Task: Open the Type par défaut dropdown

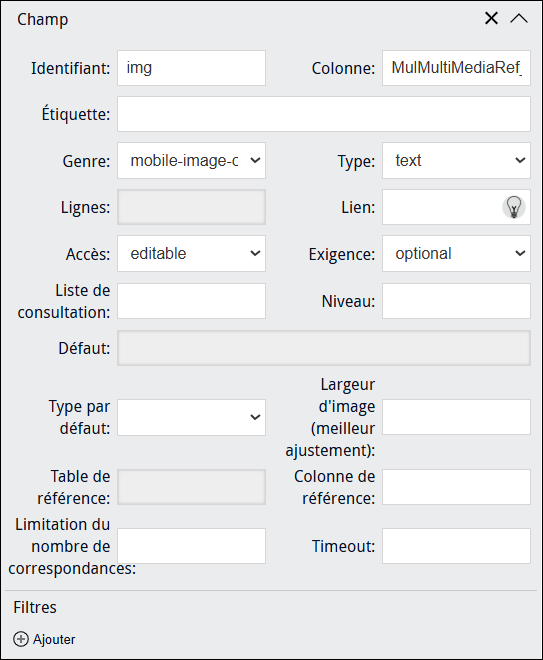Action: coord(192,417)
